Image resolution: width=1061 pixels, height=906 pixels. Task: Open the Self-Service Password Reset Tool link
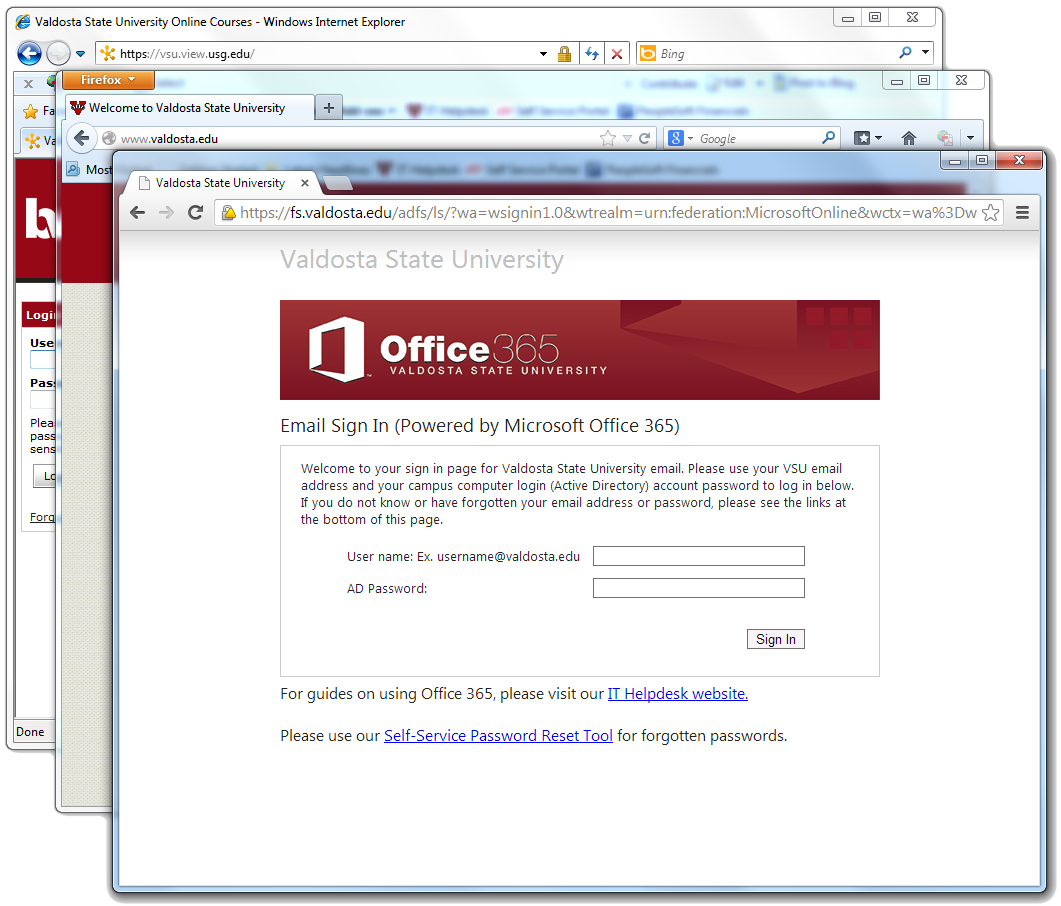pyautogui.click(x=498, y=736)
